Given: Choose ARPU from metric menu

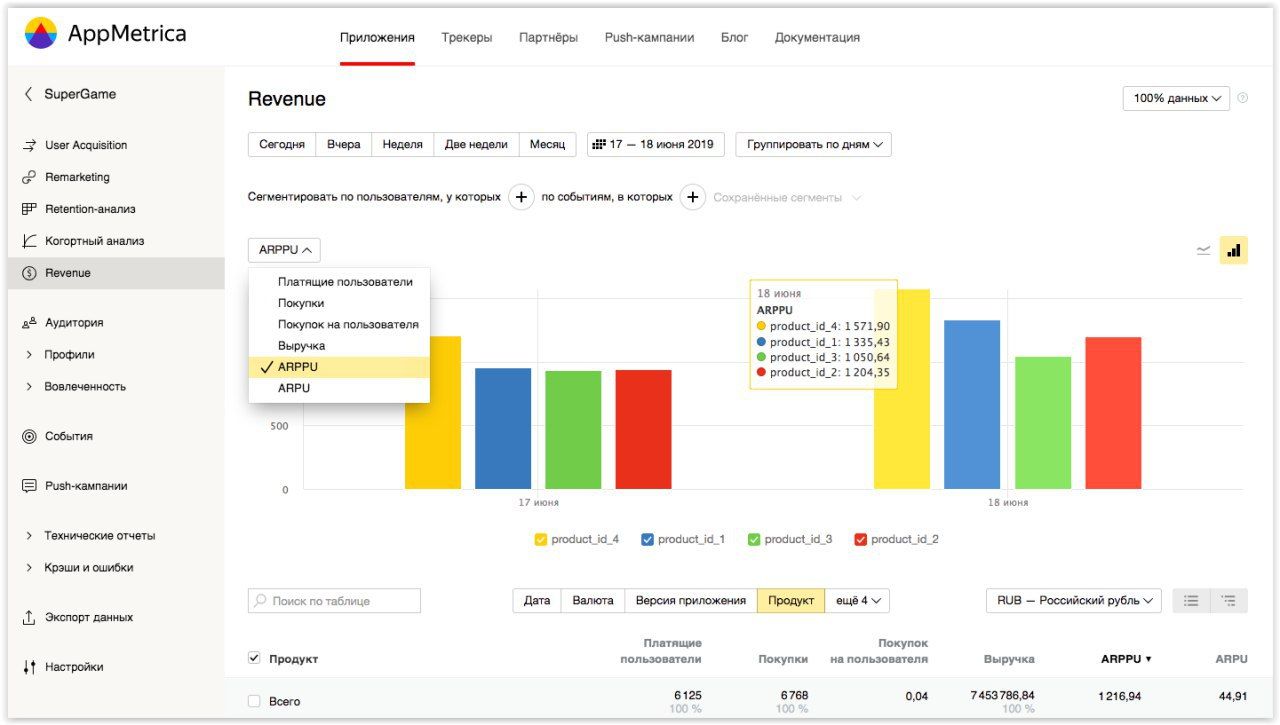Looking at the screenshot, I should 339,388.
